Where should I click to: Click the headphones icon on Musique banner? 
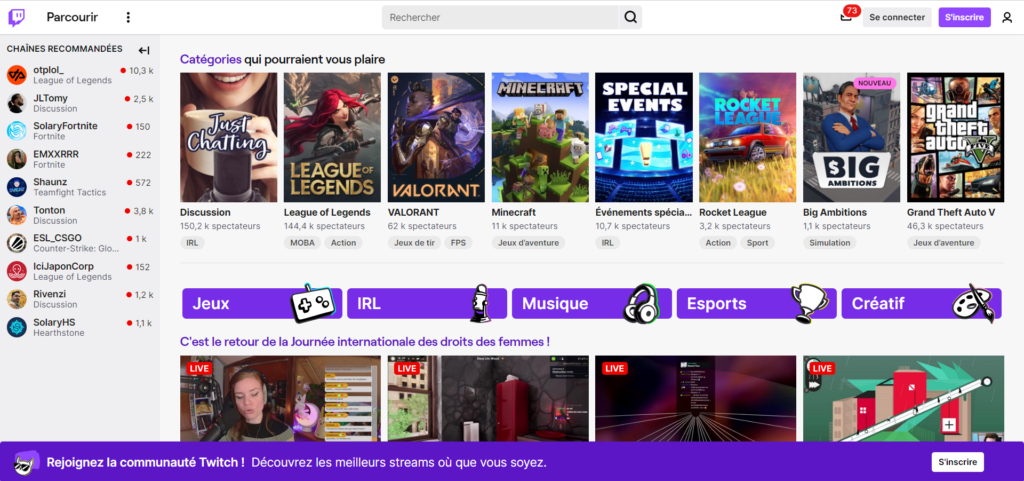643,303
